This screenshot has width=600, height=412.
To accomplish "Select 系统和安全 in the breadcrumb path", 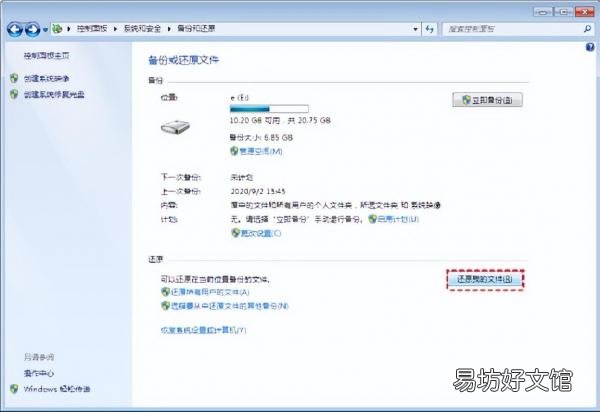I will coord(142,29).
